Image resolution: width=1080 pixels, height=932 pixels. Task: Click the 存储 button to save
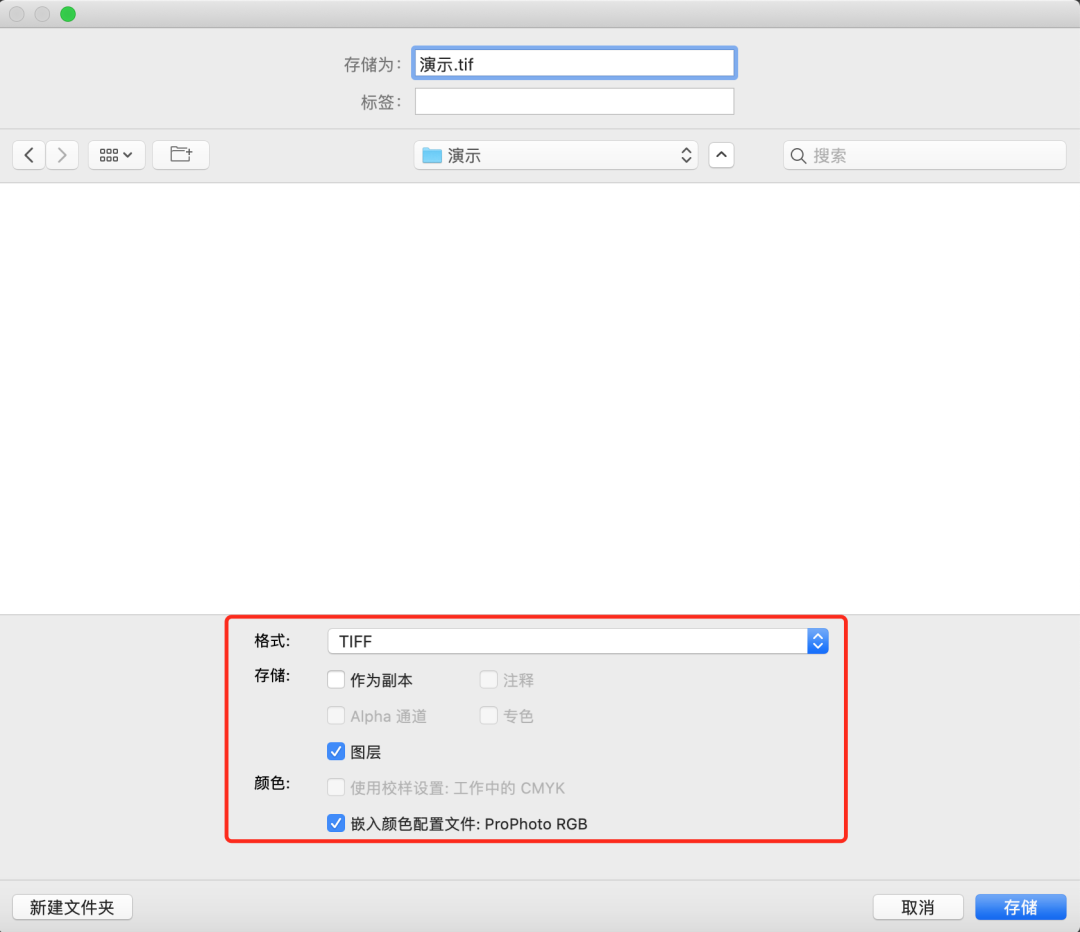tap(1020, 907)
